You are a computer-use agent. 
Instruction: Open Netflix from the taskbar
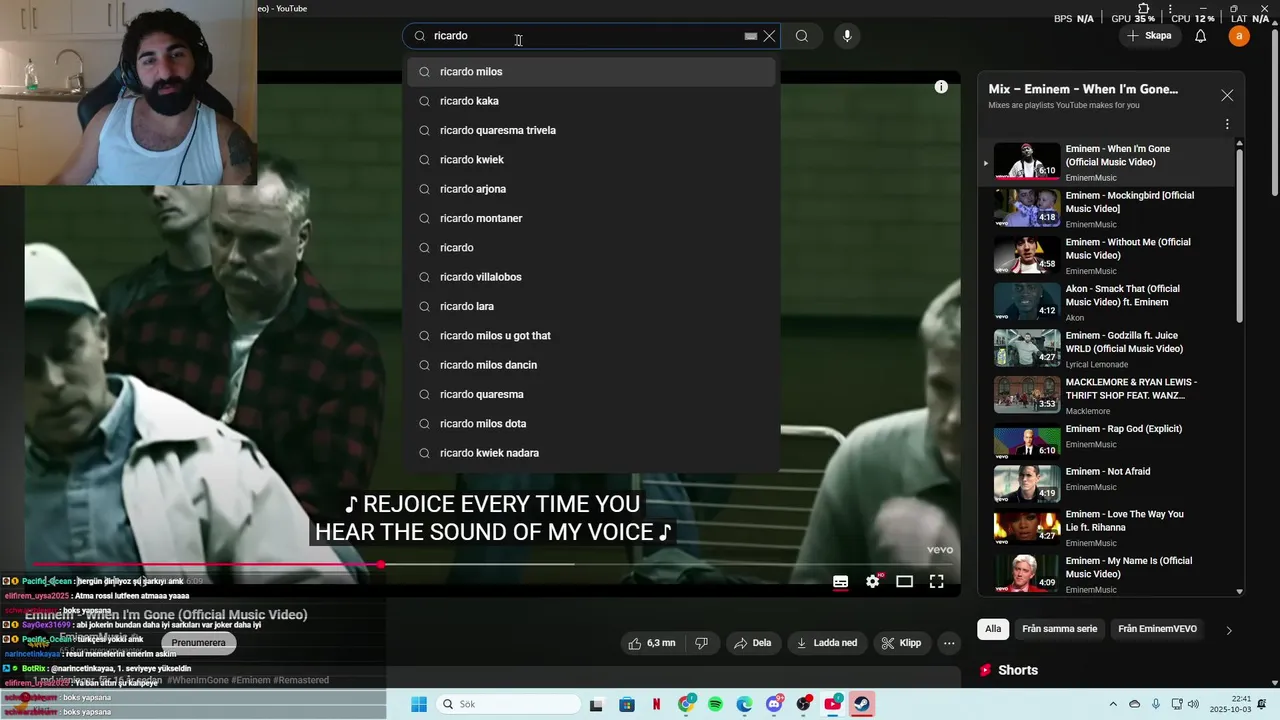pos(656,704)
